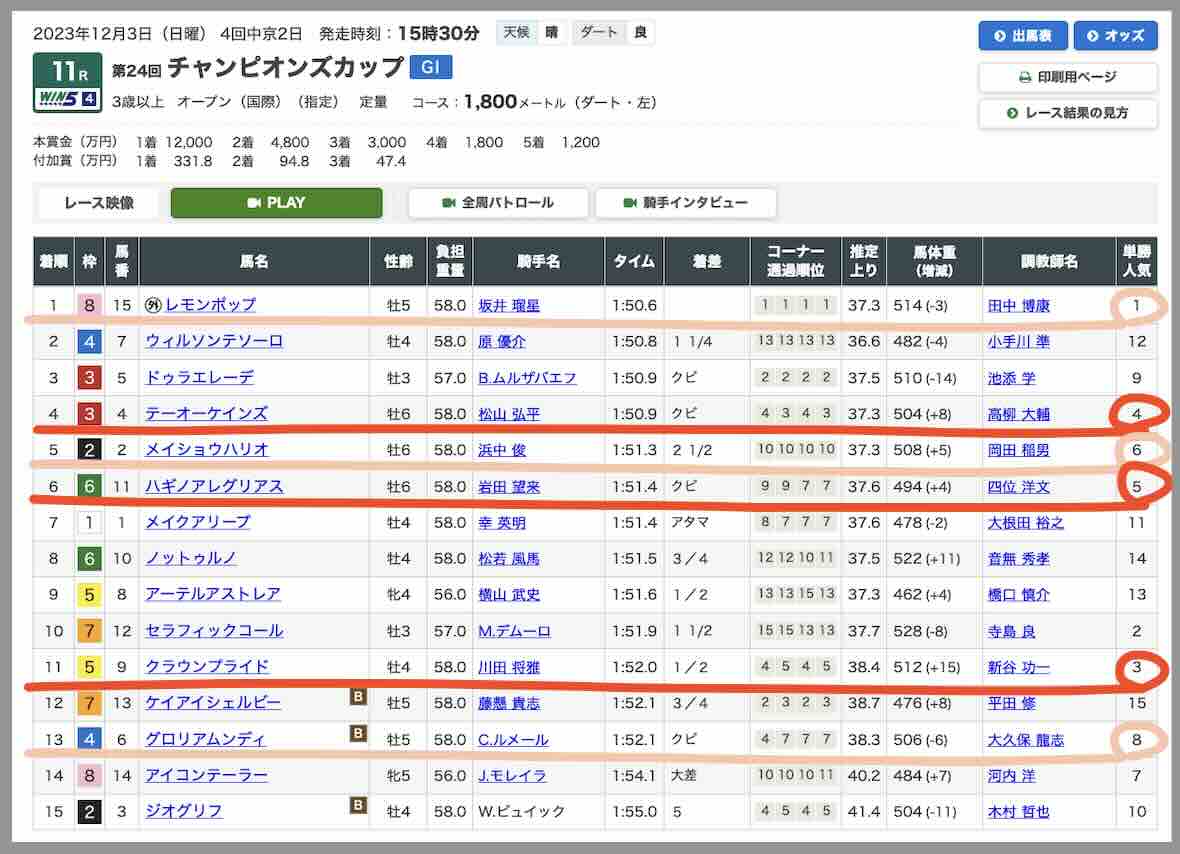Open trainer page for 池添 学
The width and height of the screenshot is (1180, 854).
[1011, 378]
